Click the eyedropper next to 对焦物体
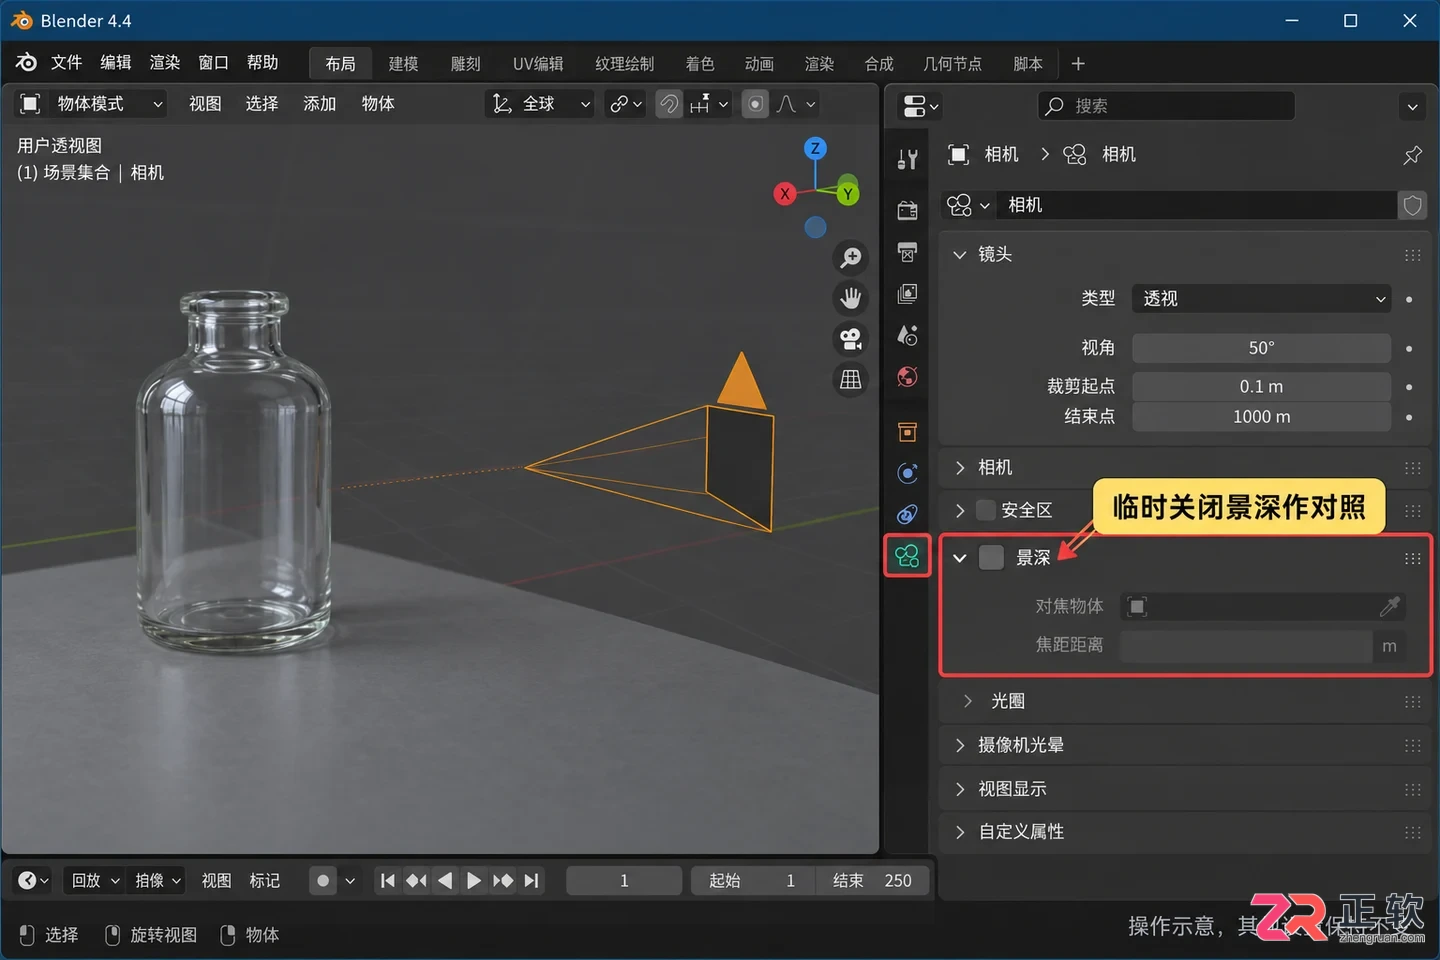The height and width of the screenshot is (960, 1440). (1390, 606)
